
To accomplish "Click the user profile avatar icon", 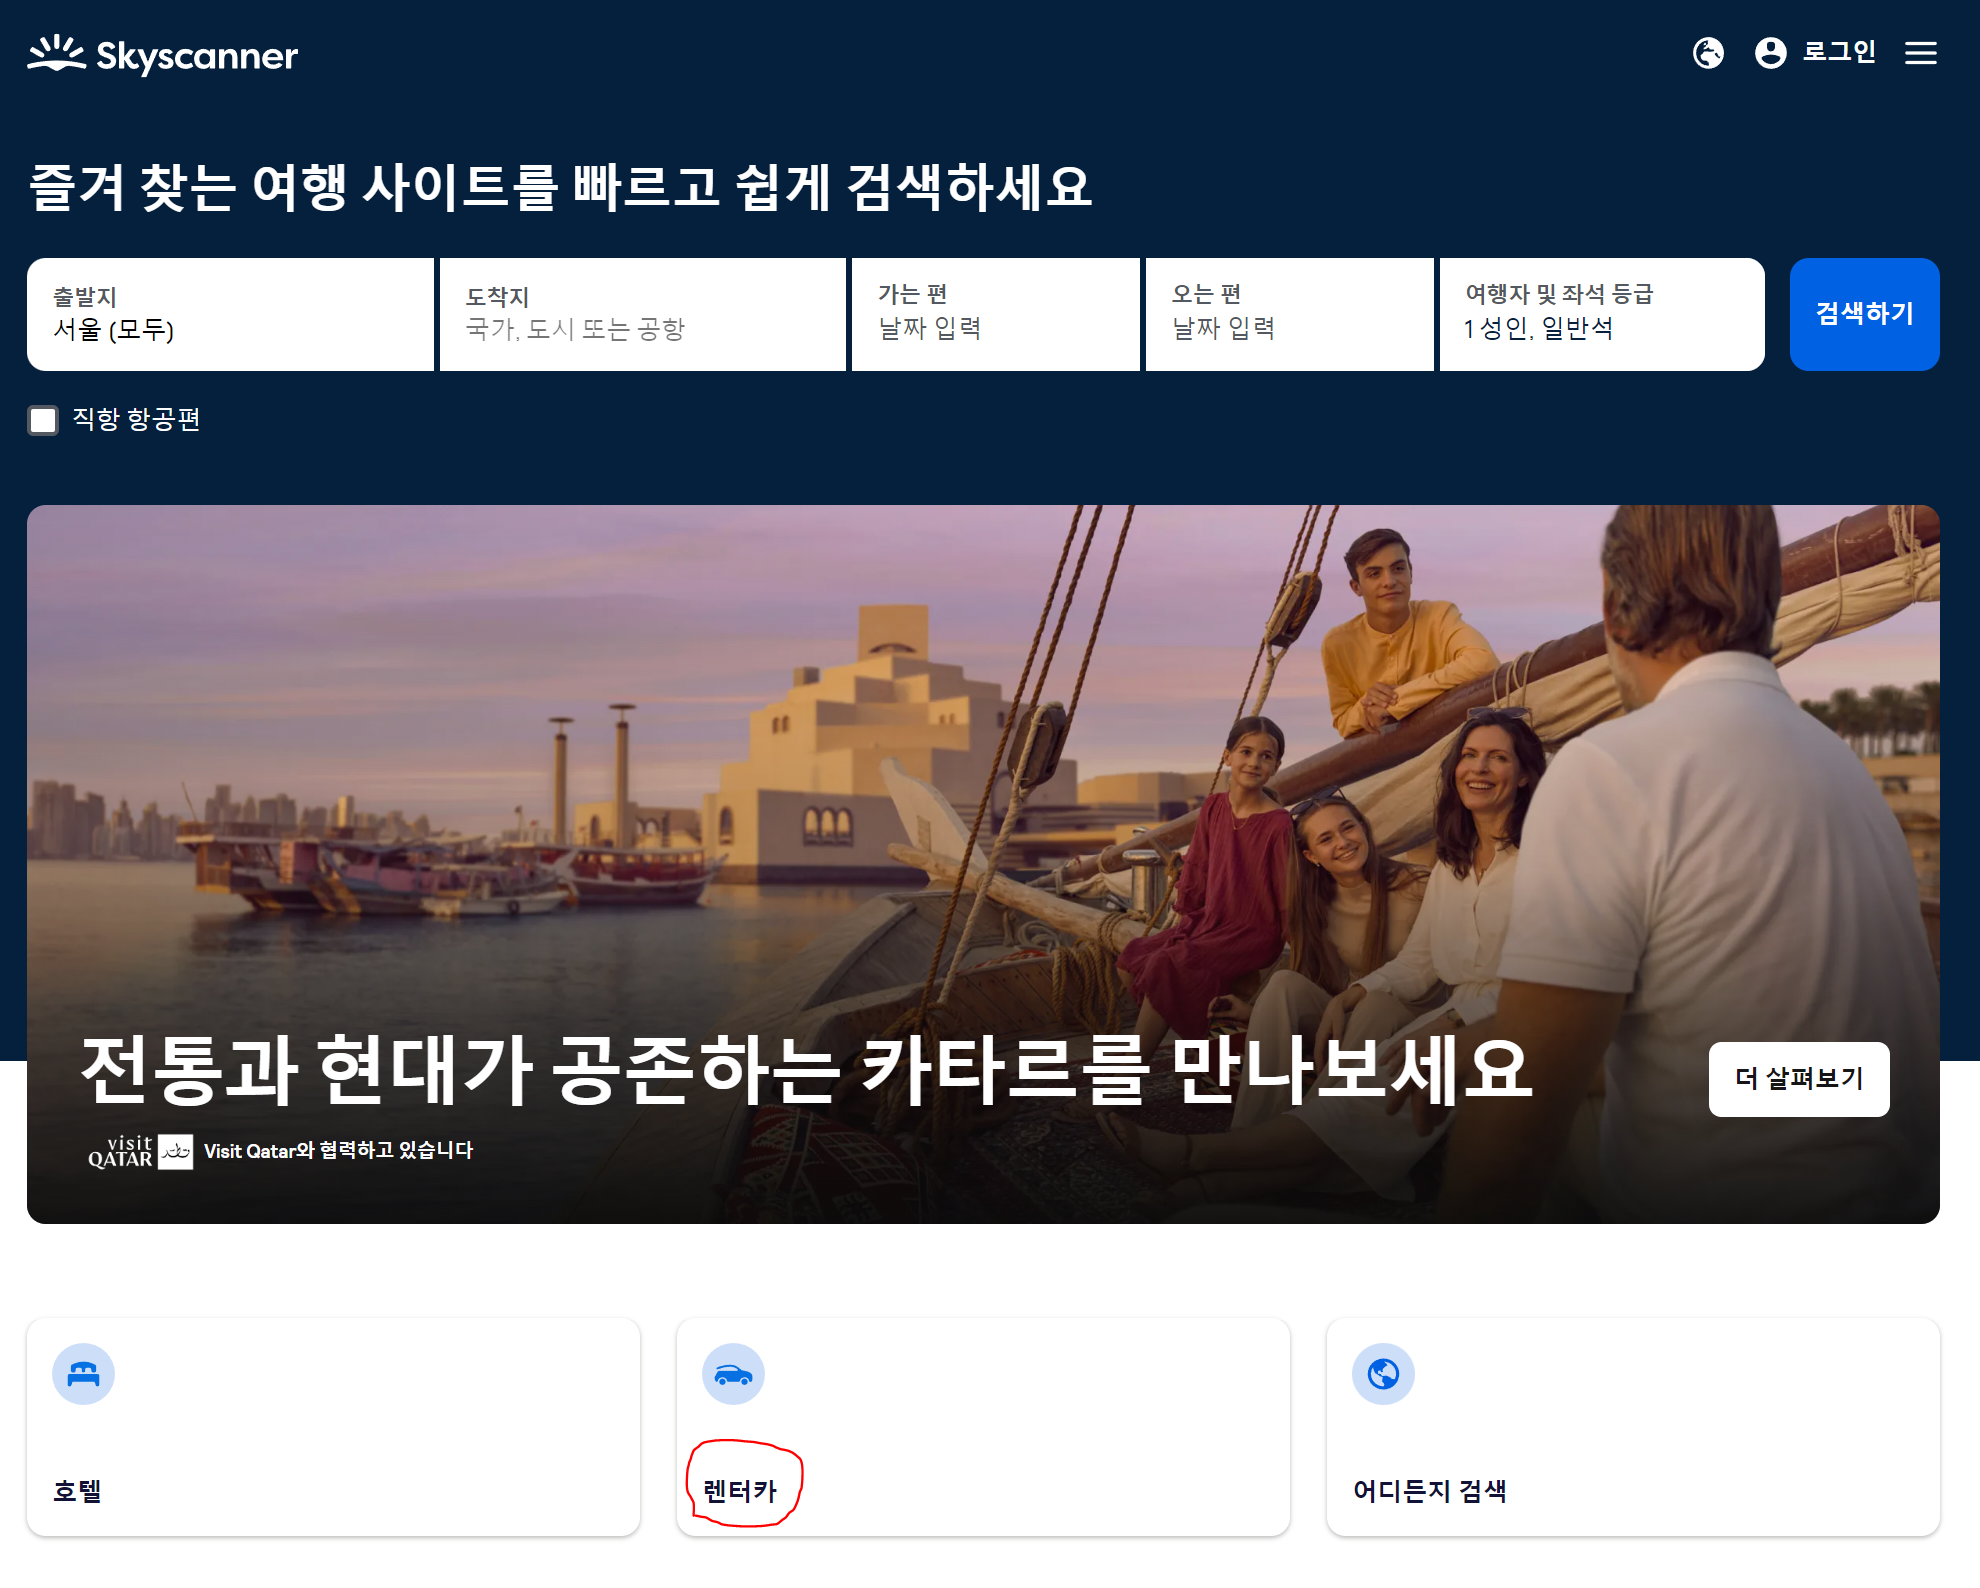I will pyautogui.click(x=1770, y=53).
